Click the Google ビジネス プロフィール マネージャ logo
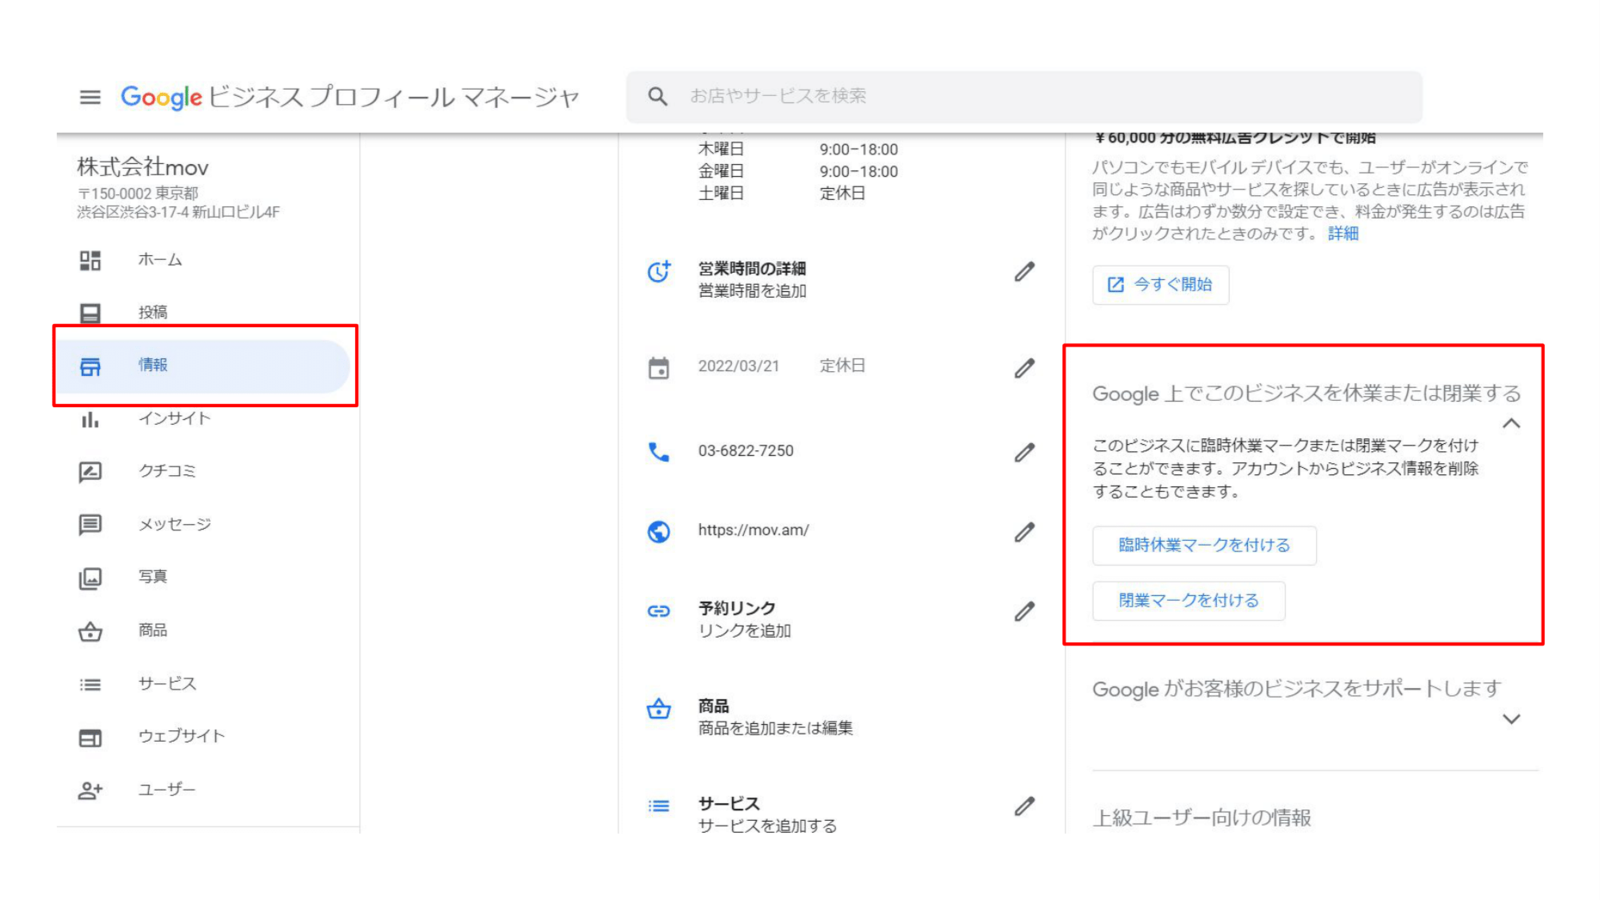The height and width of the screenshot is (900, 1600). (350, 97)
